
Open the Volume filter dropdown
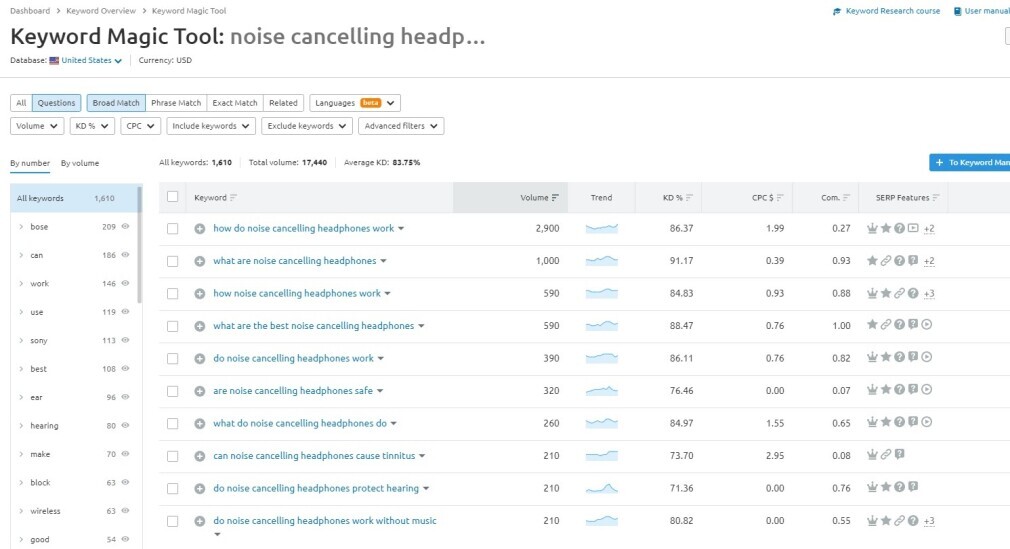pos(37,126)
